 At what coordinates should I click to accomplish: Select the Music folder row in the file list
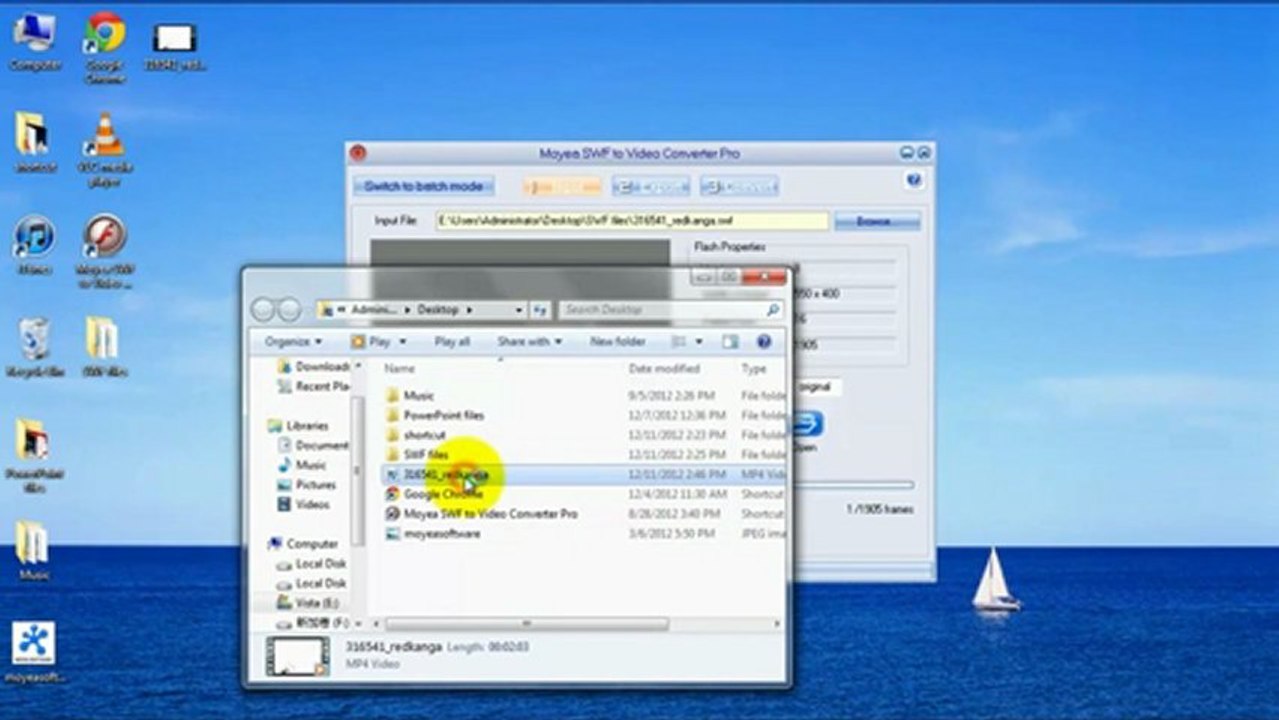[584, 396]
